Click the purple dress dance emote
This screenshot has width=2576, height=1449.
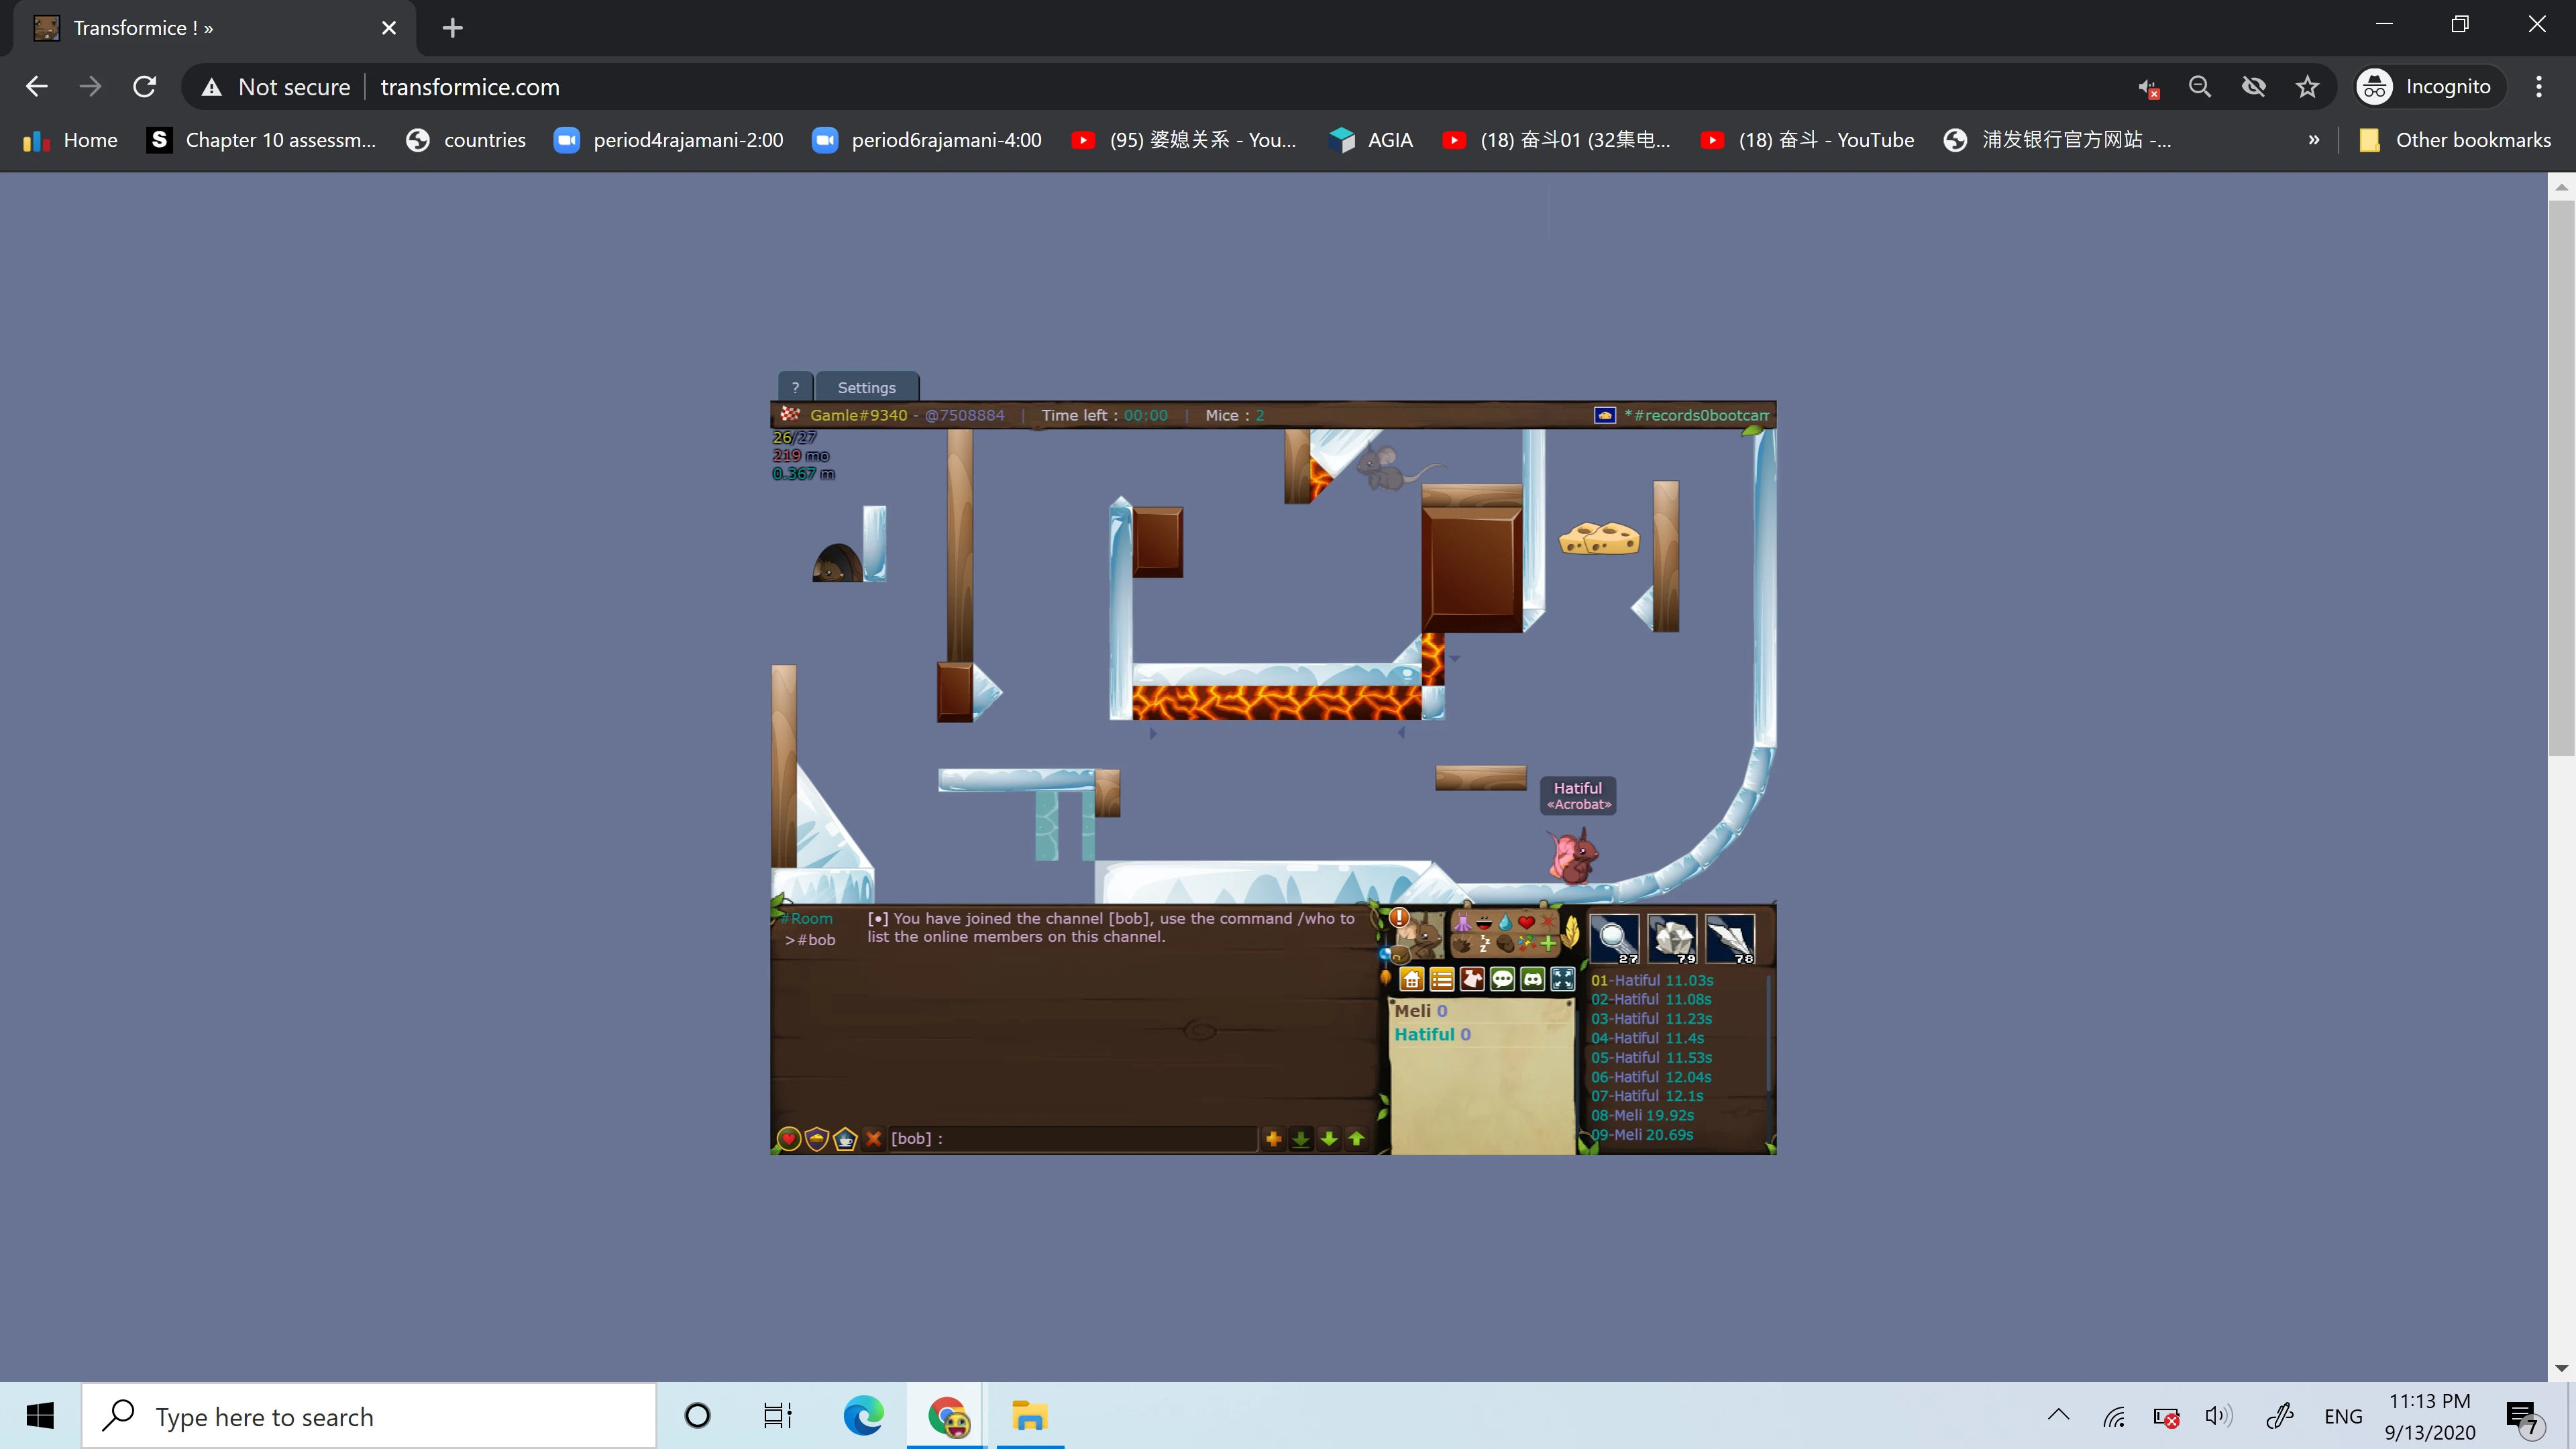1463,922
